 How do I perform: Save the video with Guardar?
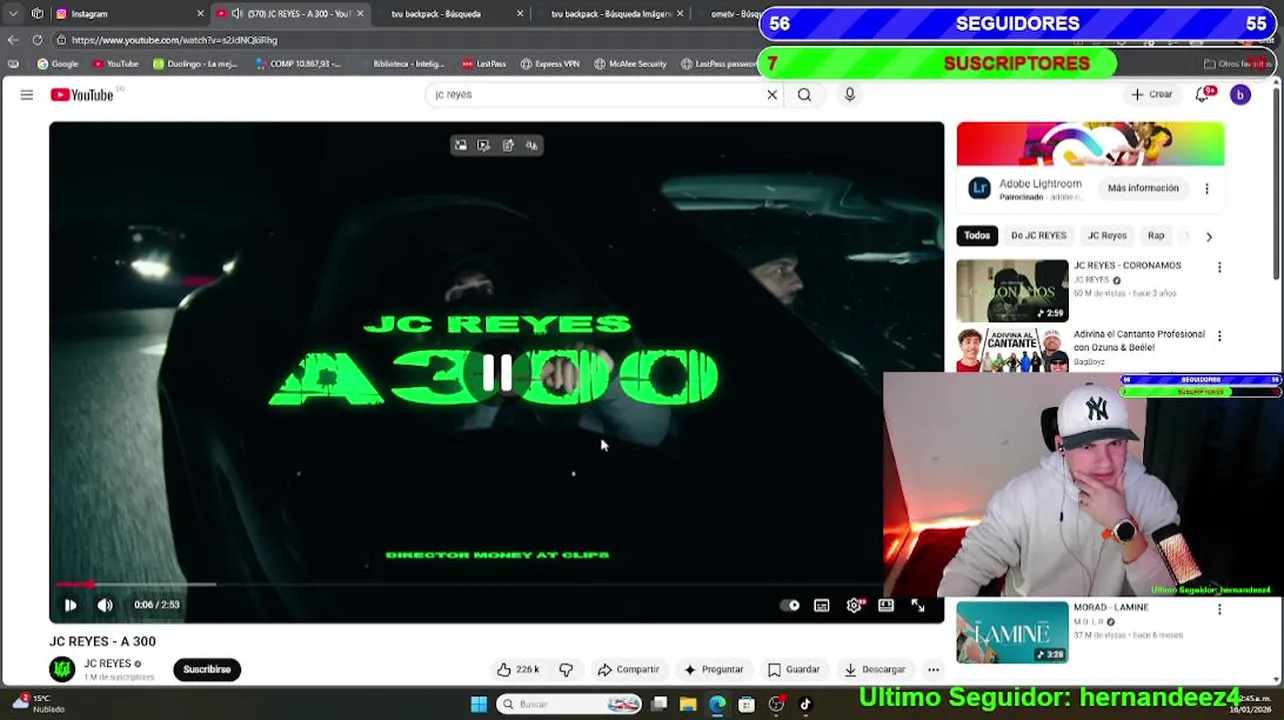point(794,670)
